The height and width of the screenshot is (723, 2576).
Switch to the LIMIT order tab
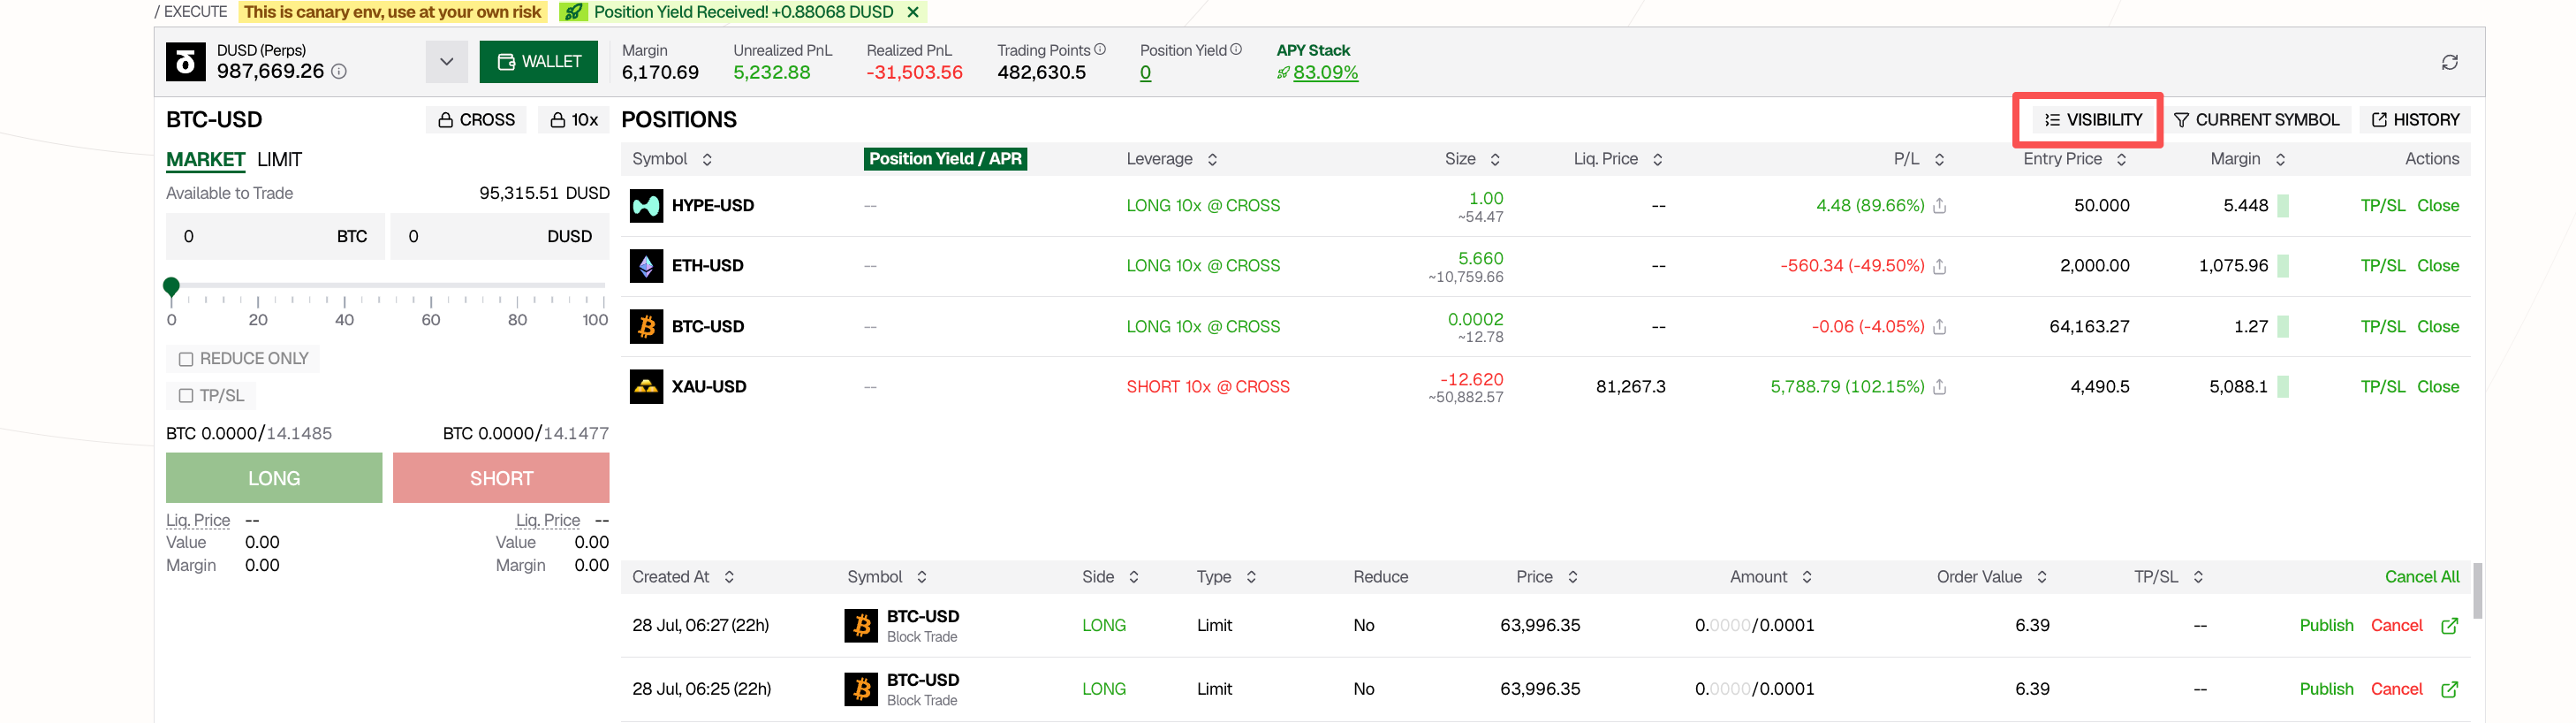pos(279,160)
